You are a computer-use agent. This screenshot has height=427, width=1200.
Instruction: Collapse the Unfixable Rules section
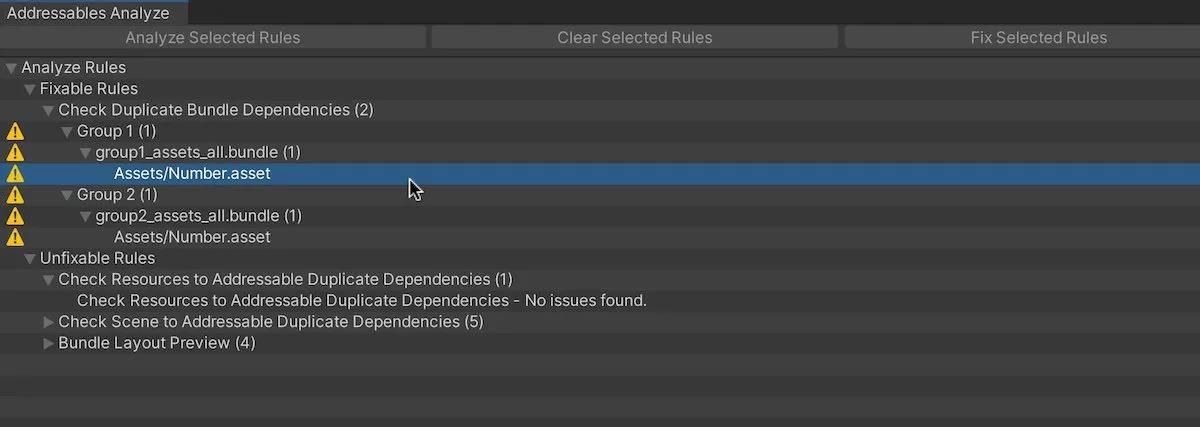click(x=30, y=258)
